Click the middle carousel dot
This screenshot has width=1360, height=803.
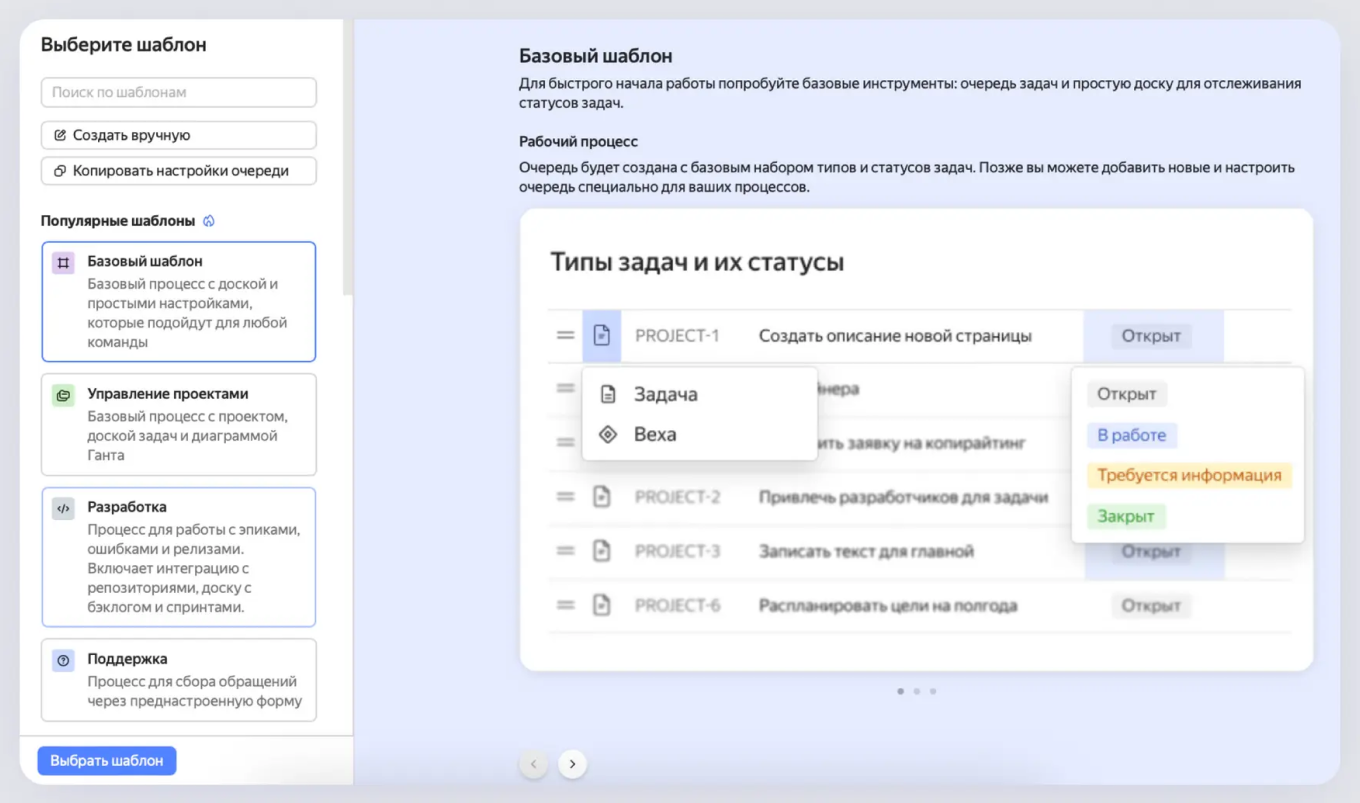click(x=917, y=690)
